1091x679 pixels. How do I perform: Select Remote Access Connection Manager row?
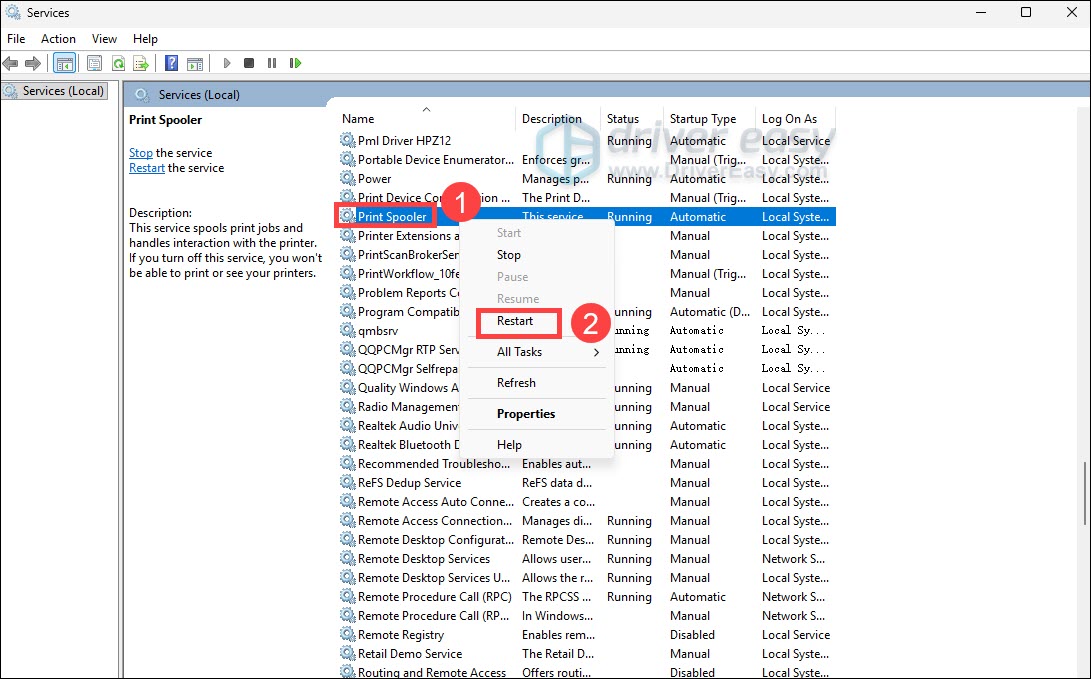coord(587,521)
